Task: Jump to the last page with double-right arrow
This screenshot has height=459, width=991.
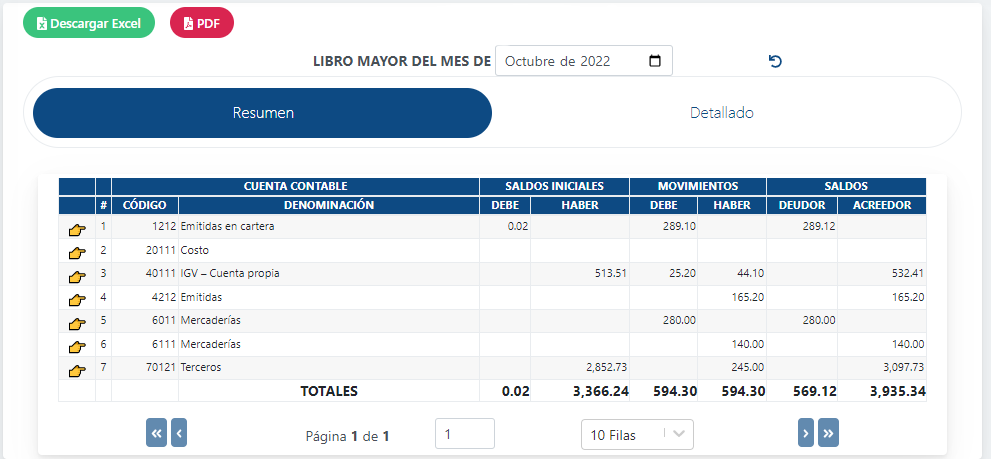Action: 829,433
